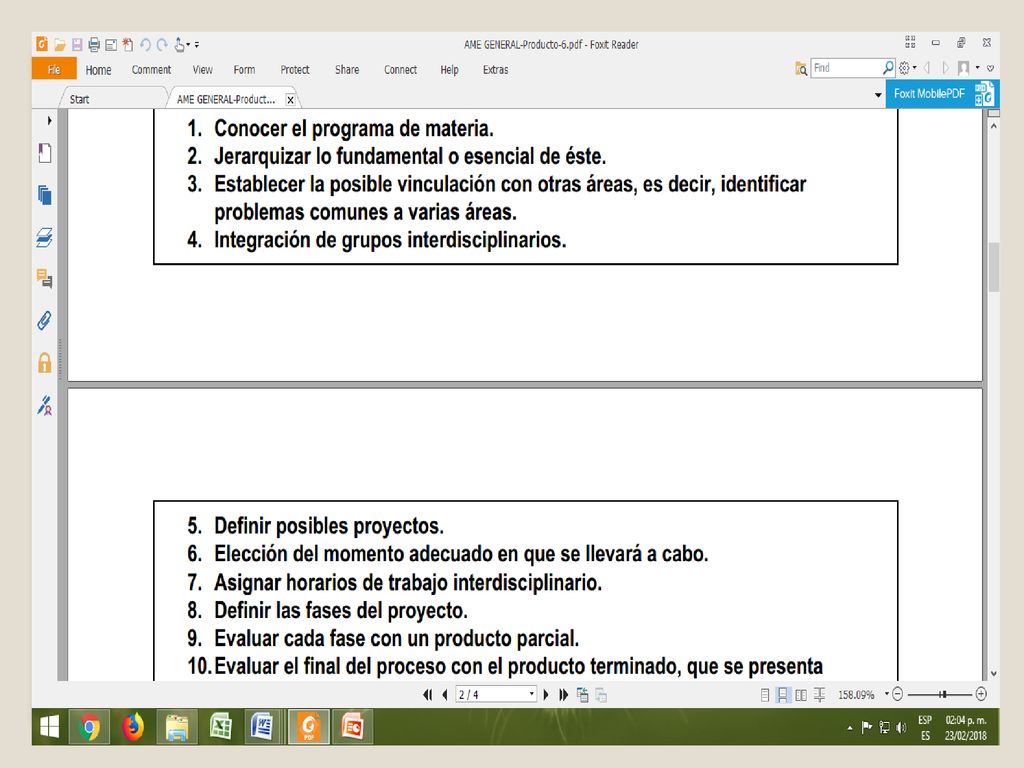Open the Comments panel icon in sidebar
The width and height of the screenshot is (1024, 768).
coord(44,279)
